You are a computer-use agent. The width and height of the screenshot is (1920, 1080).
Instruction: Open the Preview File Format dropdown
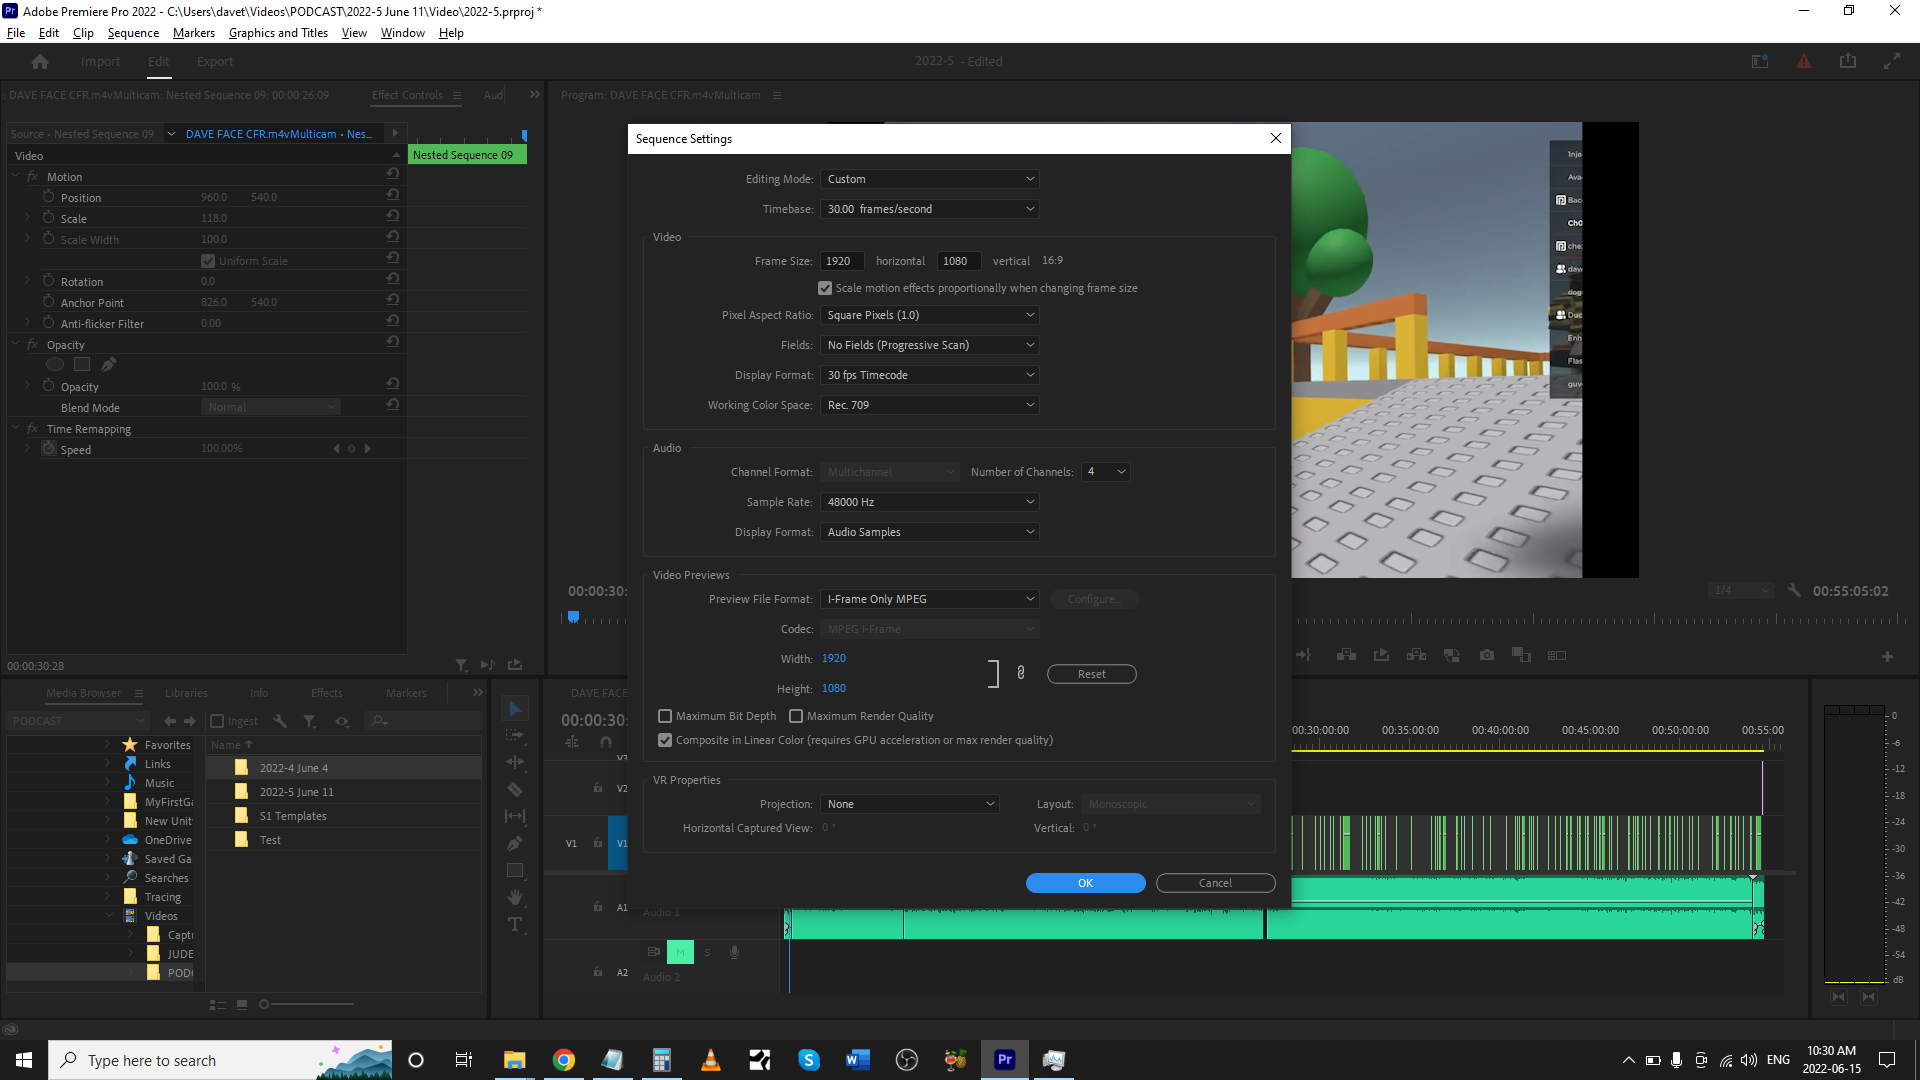coord(928,598)
